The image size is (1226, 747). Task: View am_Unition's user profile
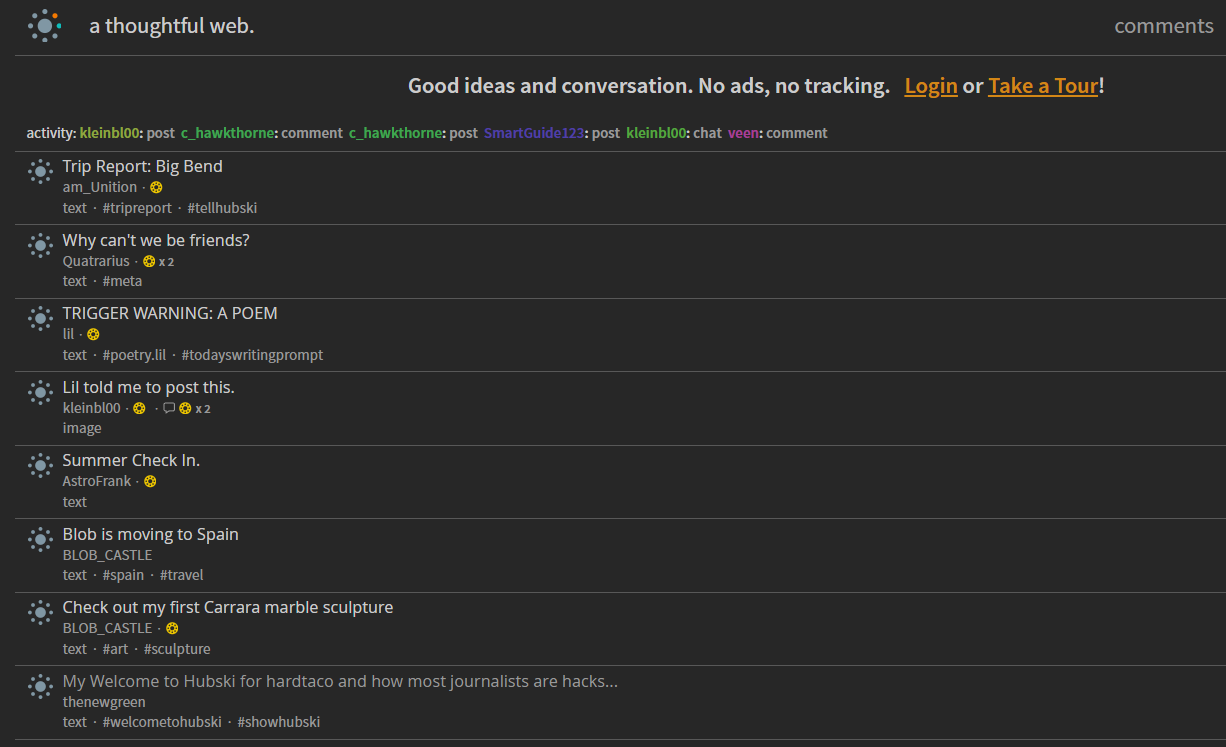(x=100, y=187)
